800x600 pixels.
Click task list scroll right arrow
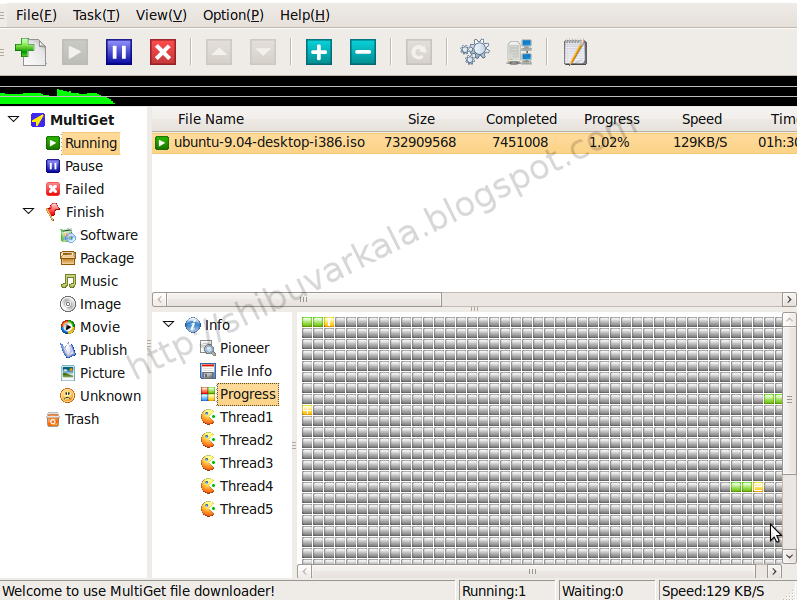[789, 299]
